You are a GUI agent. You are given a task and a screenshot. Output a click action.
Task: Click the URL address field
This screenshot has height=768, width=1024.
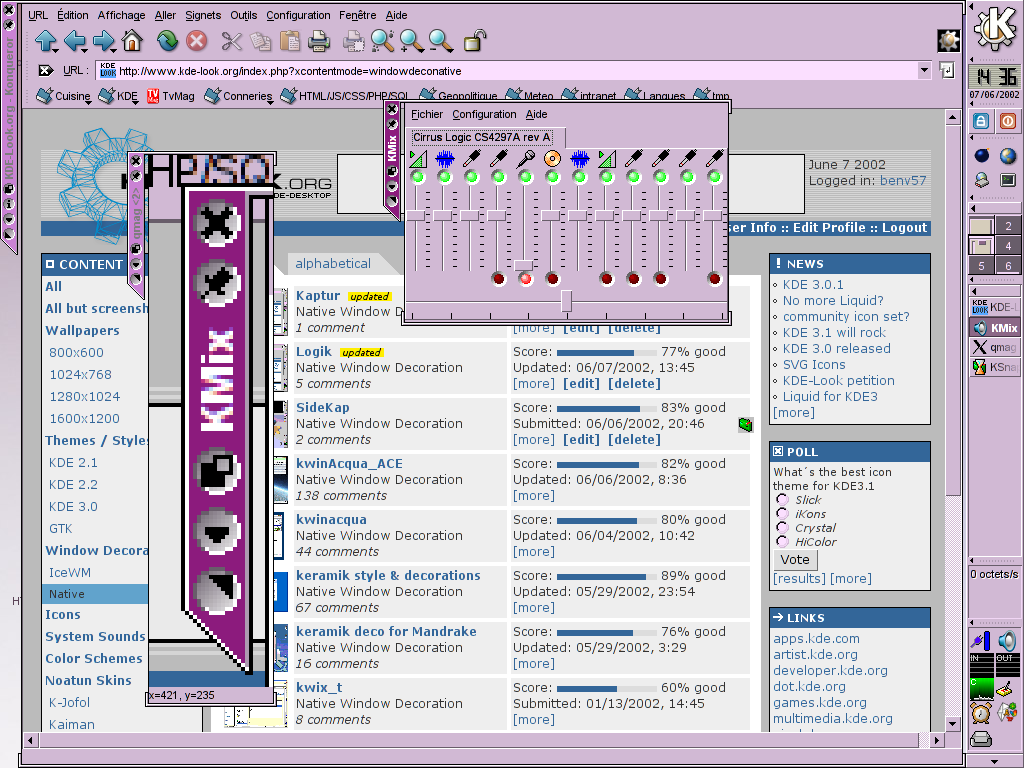[x=506, y=71]
